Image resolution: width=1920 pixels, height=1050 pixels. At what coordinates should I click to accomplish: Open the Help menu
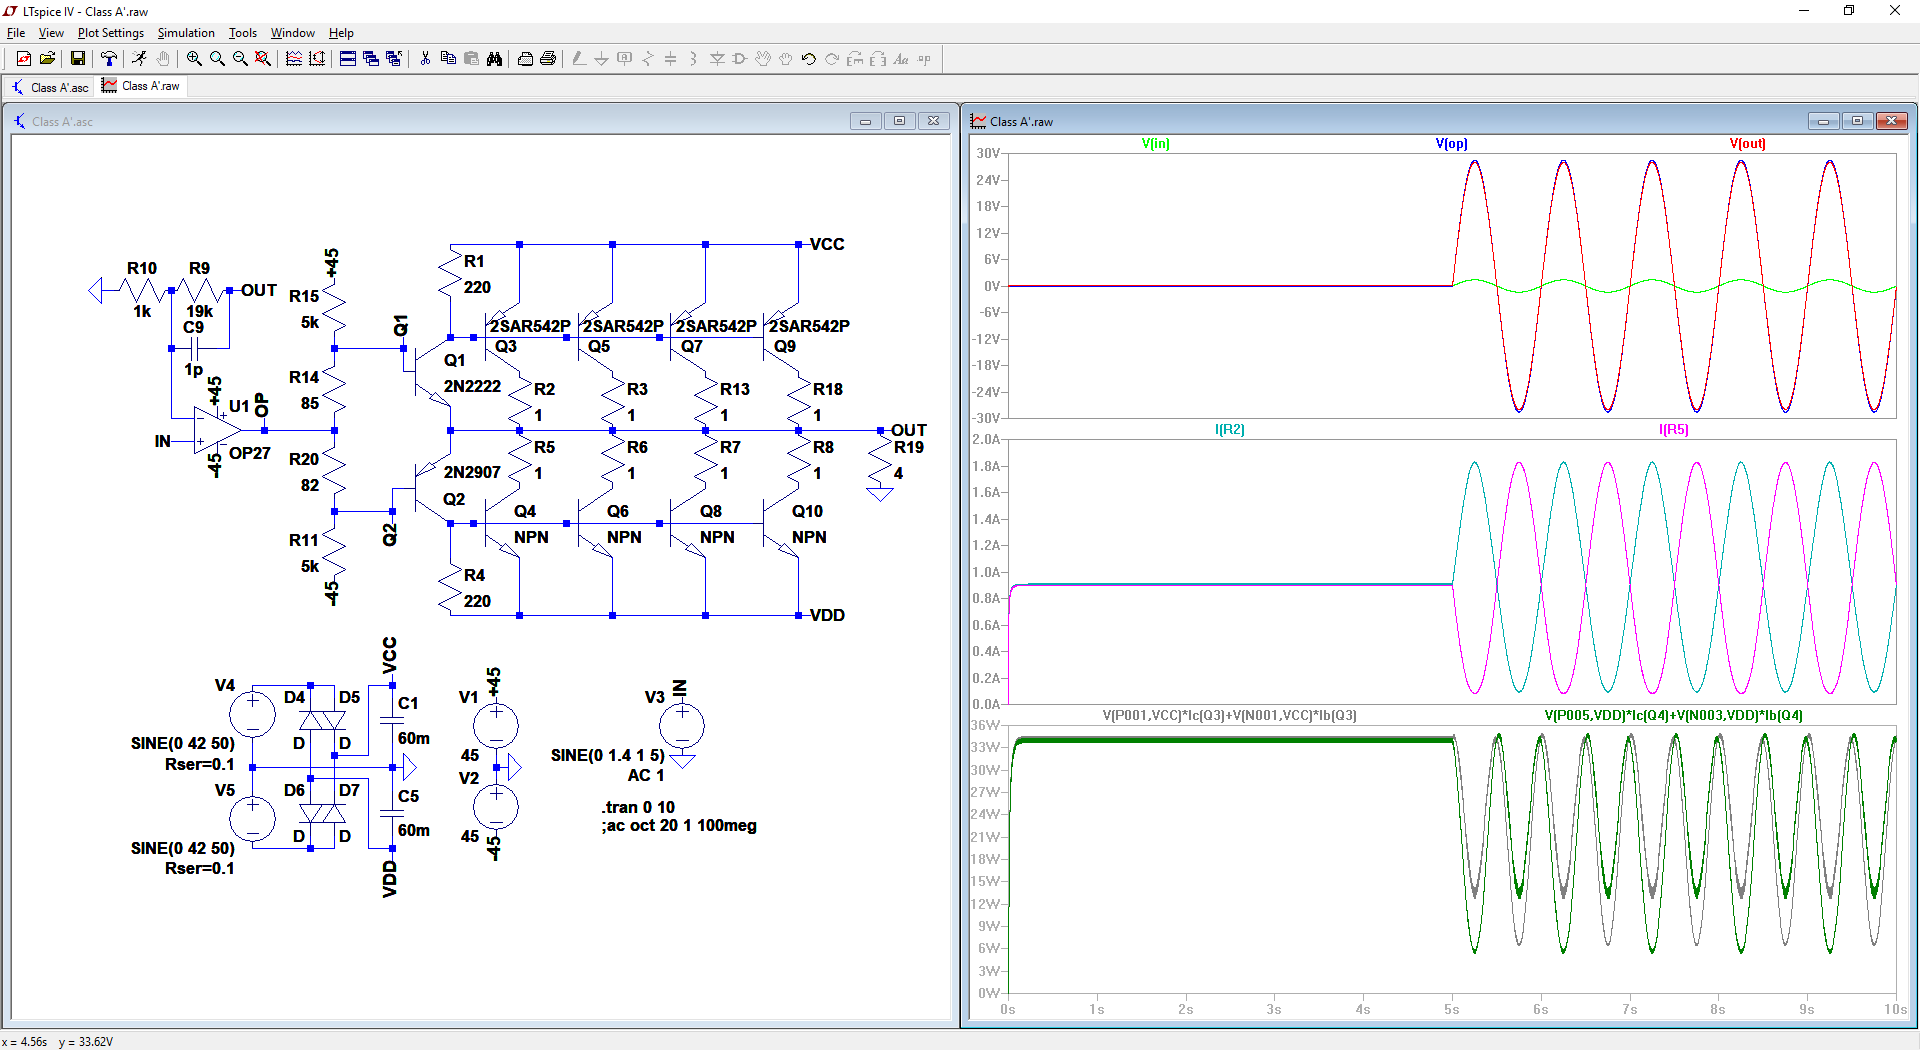click(342, 33)
